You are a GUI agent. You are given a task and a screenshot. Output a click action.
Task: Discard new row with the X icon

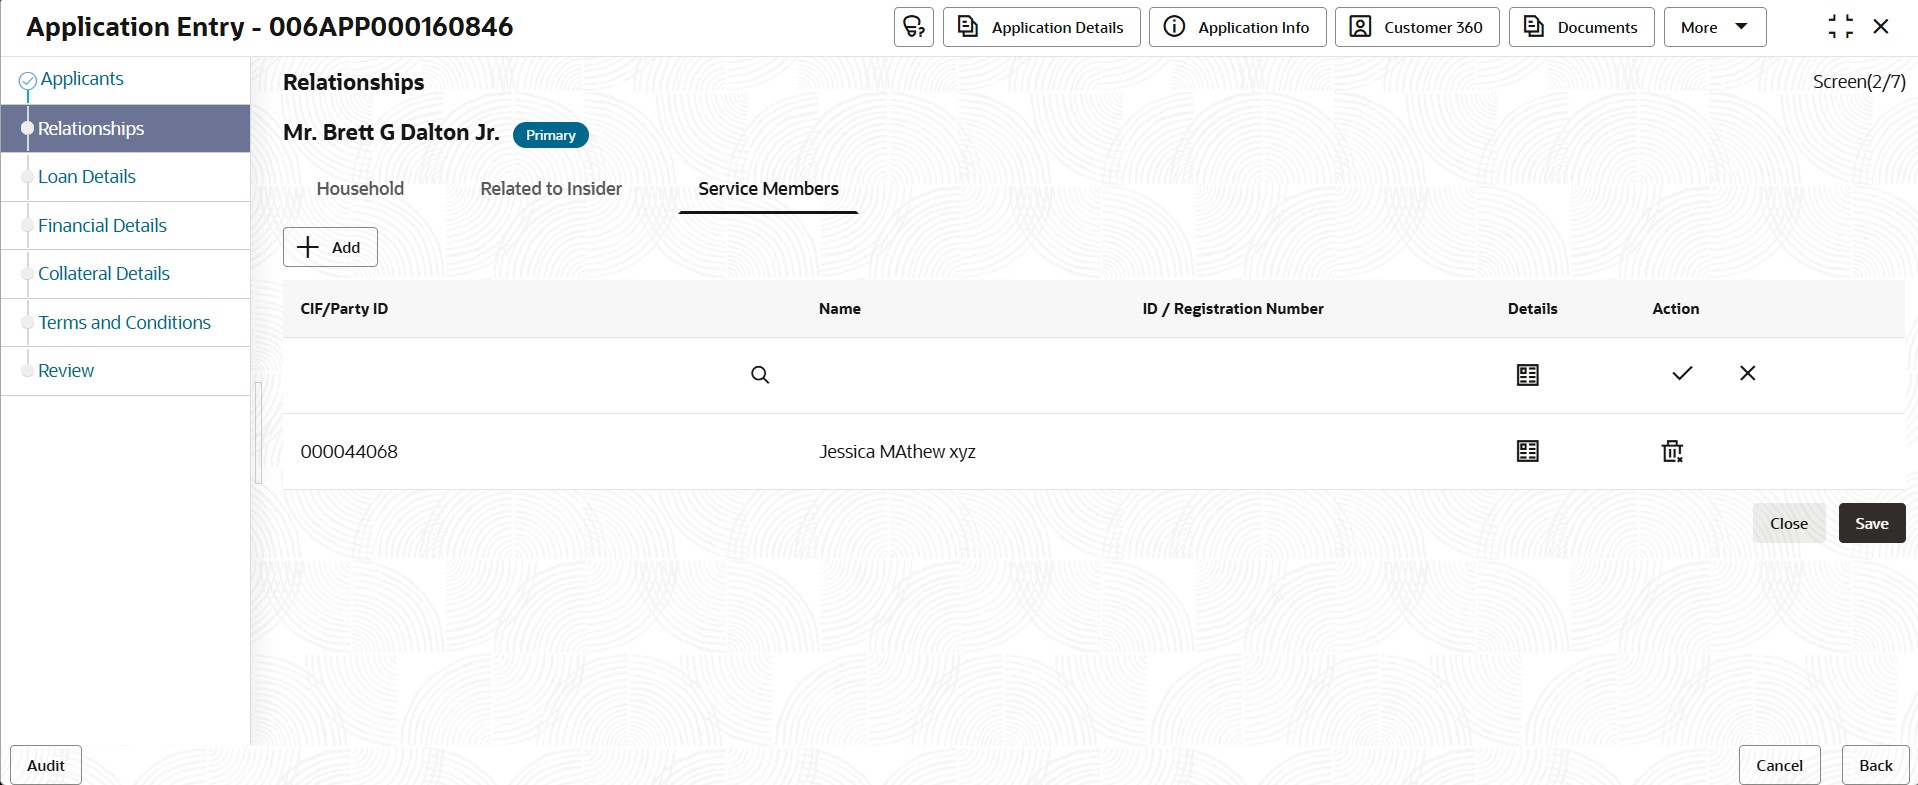1747,373
